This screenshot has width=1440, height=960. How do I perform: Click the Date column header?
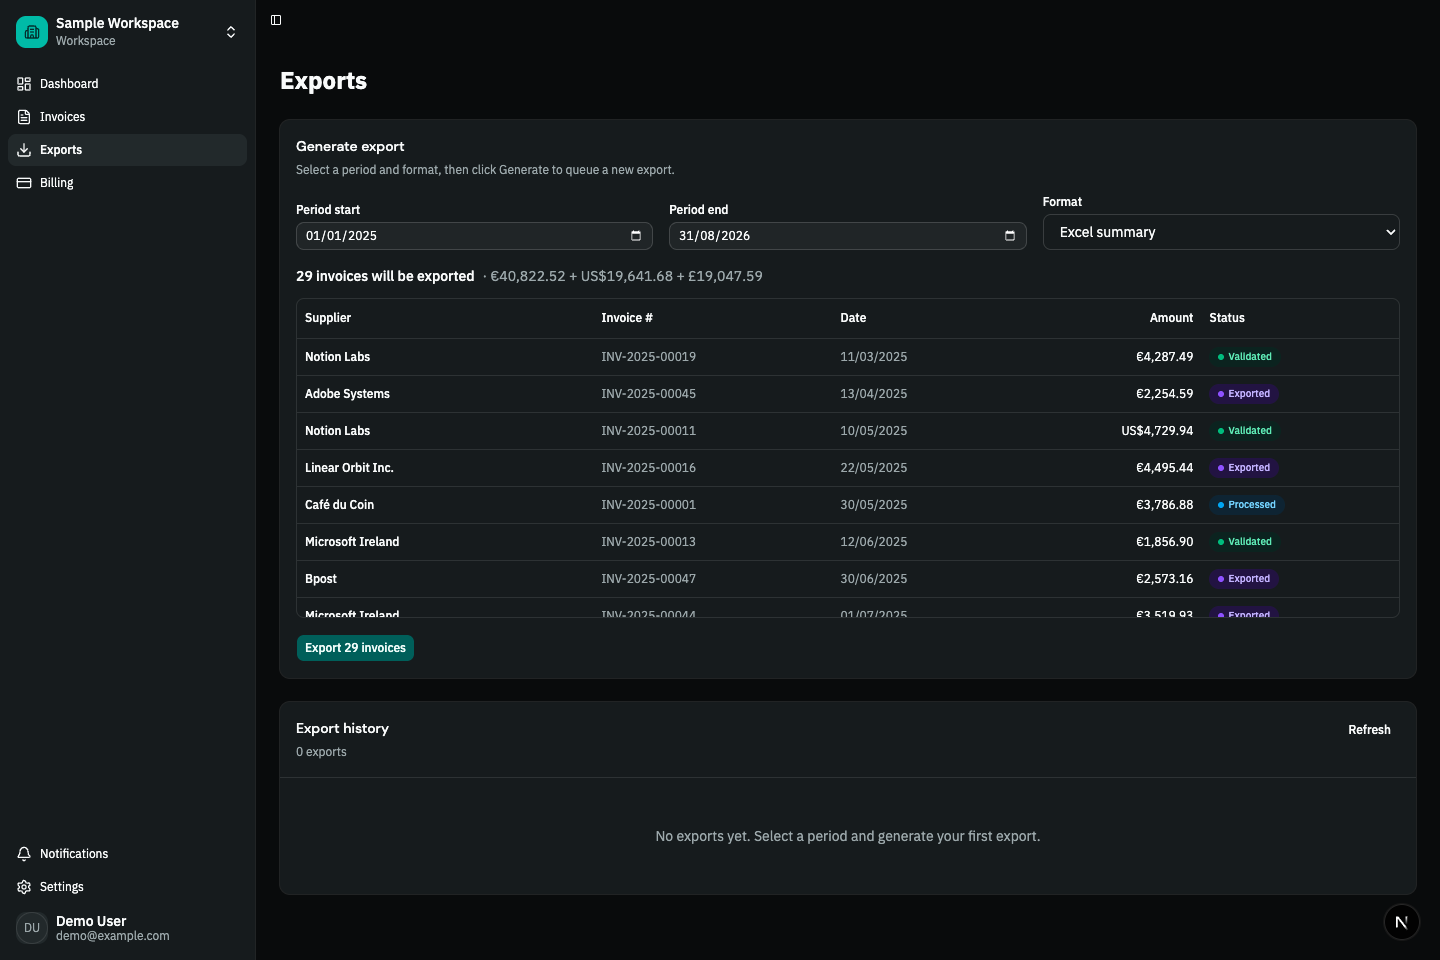(853, 318)
